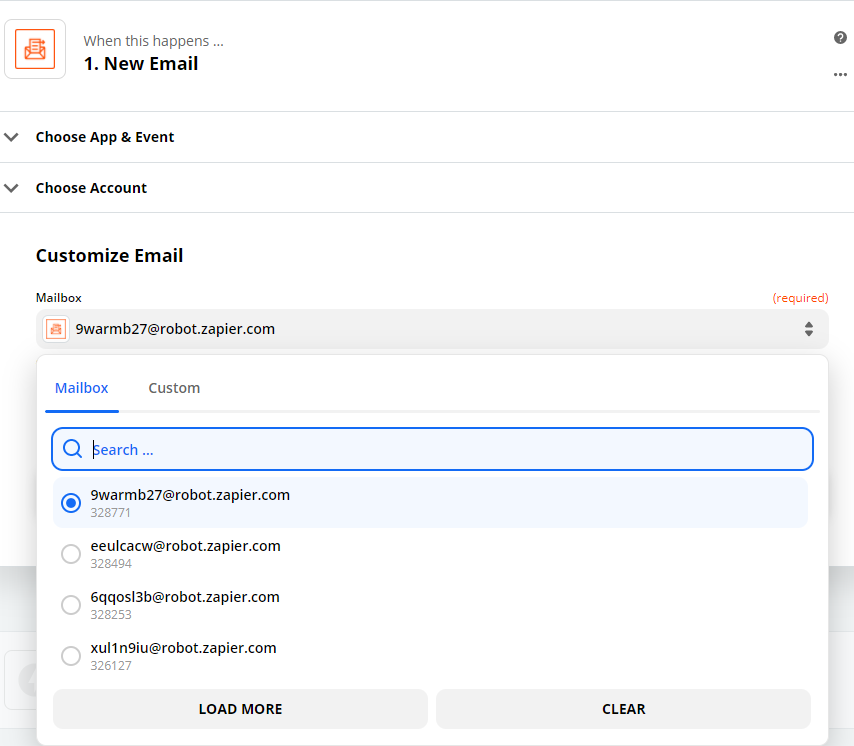Click the mailbox ID 328771 text
Image resolution: width=854 pixels, height=746 pixels.
click(111, 513)
